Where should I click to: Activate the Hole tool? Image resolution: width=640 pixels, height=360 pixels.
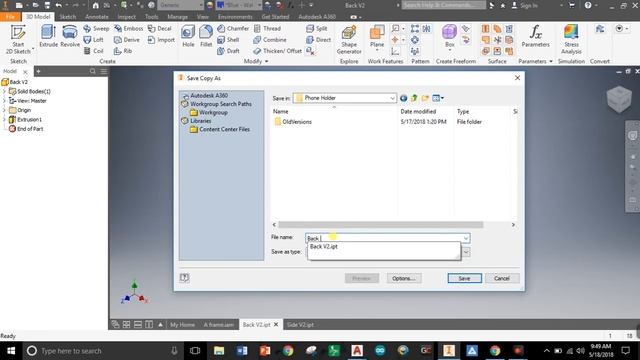(188, 36)
